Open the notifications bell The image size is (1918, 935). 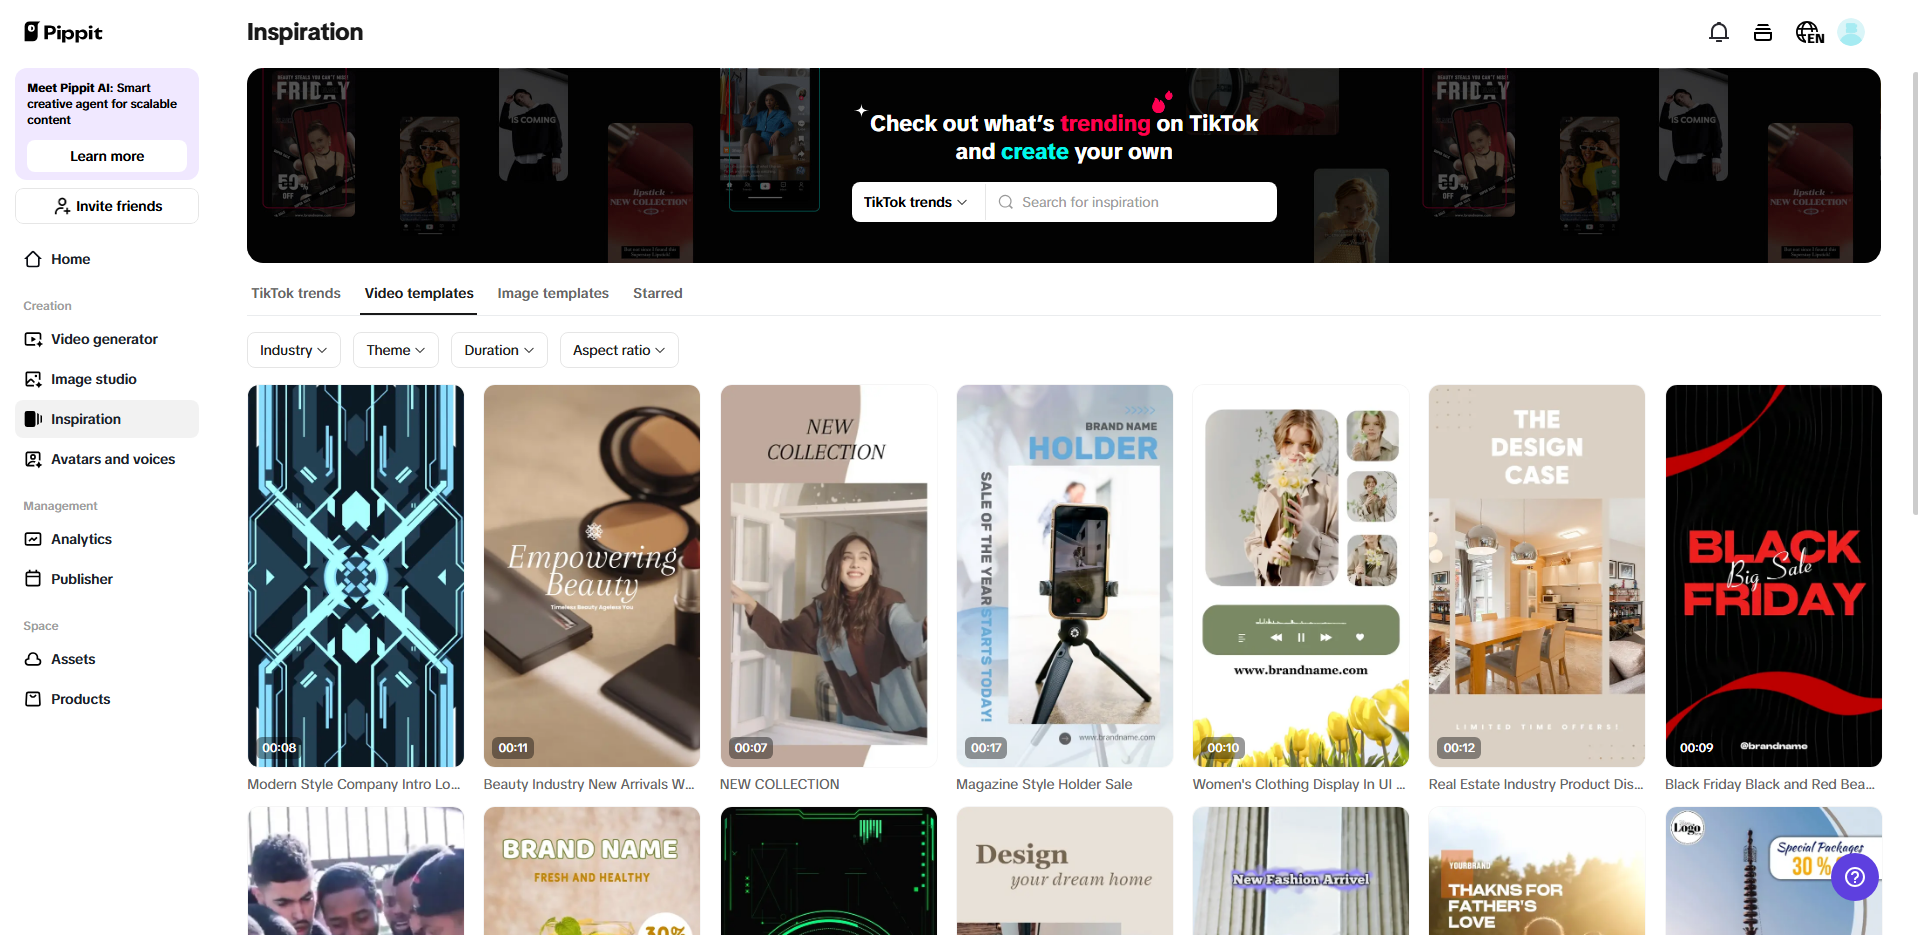tap(1718, 33)
